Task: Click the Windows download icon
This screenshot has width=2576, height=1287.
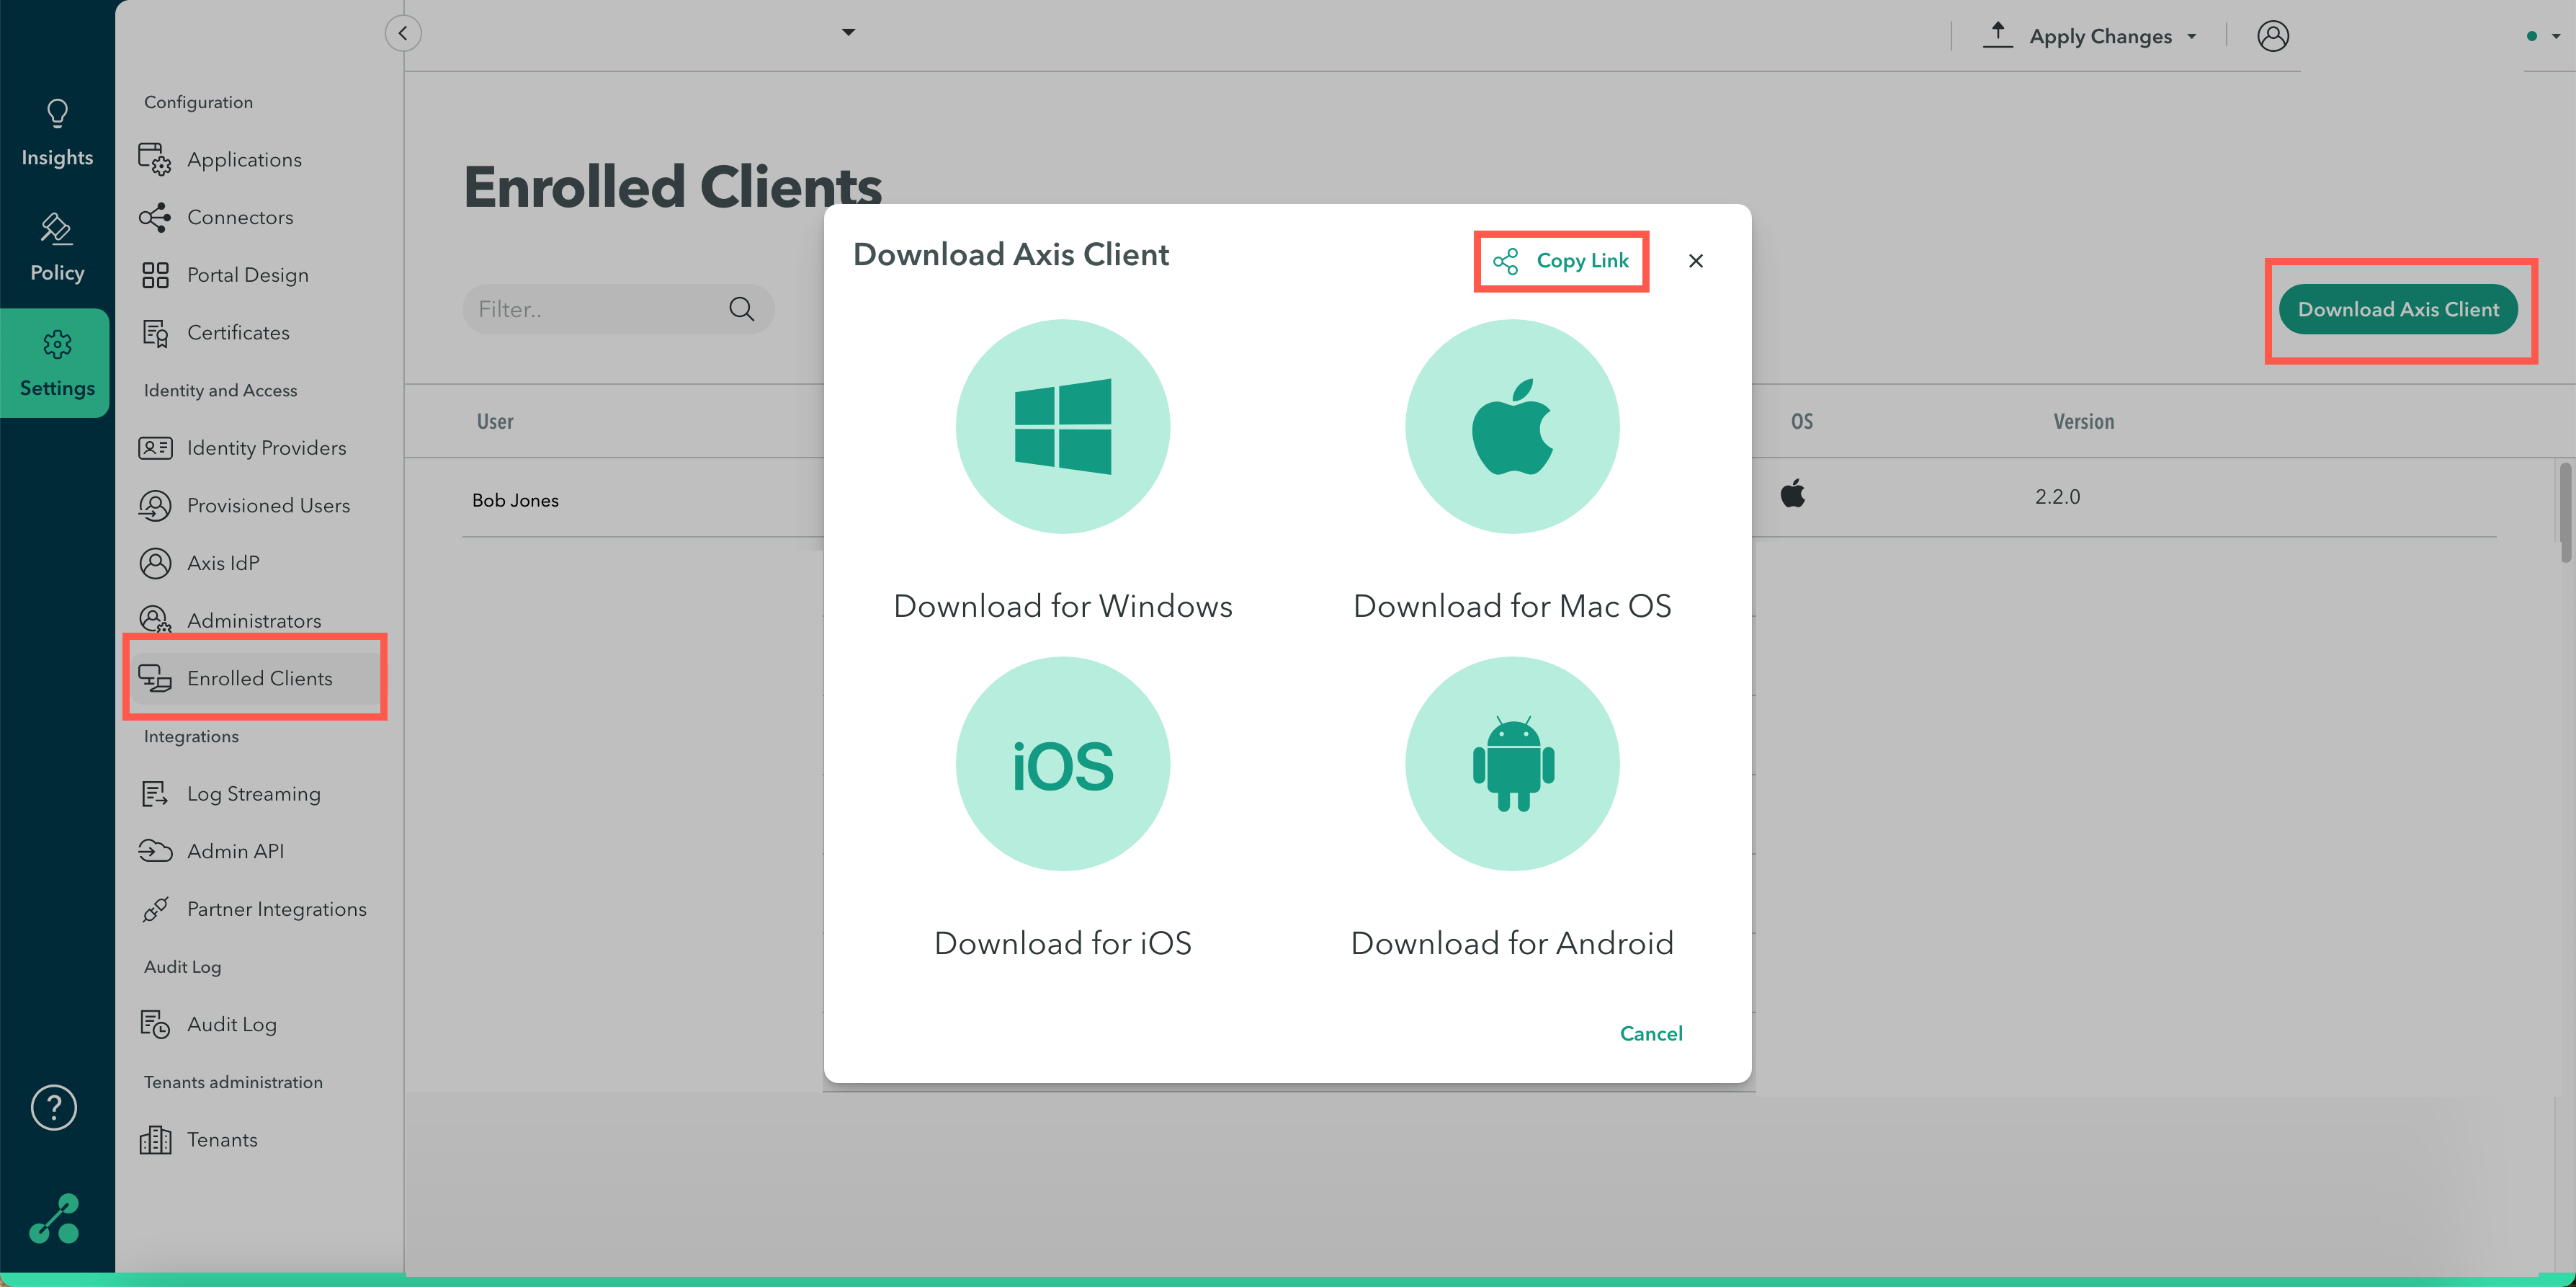Action: 1062,427
